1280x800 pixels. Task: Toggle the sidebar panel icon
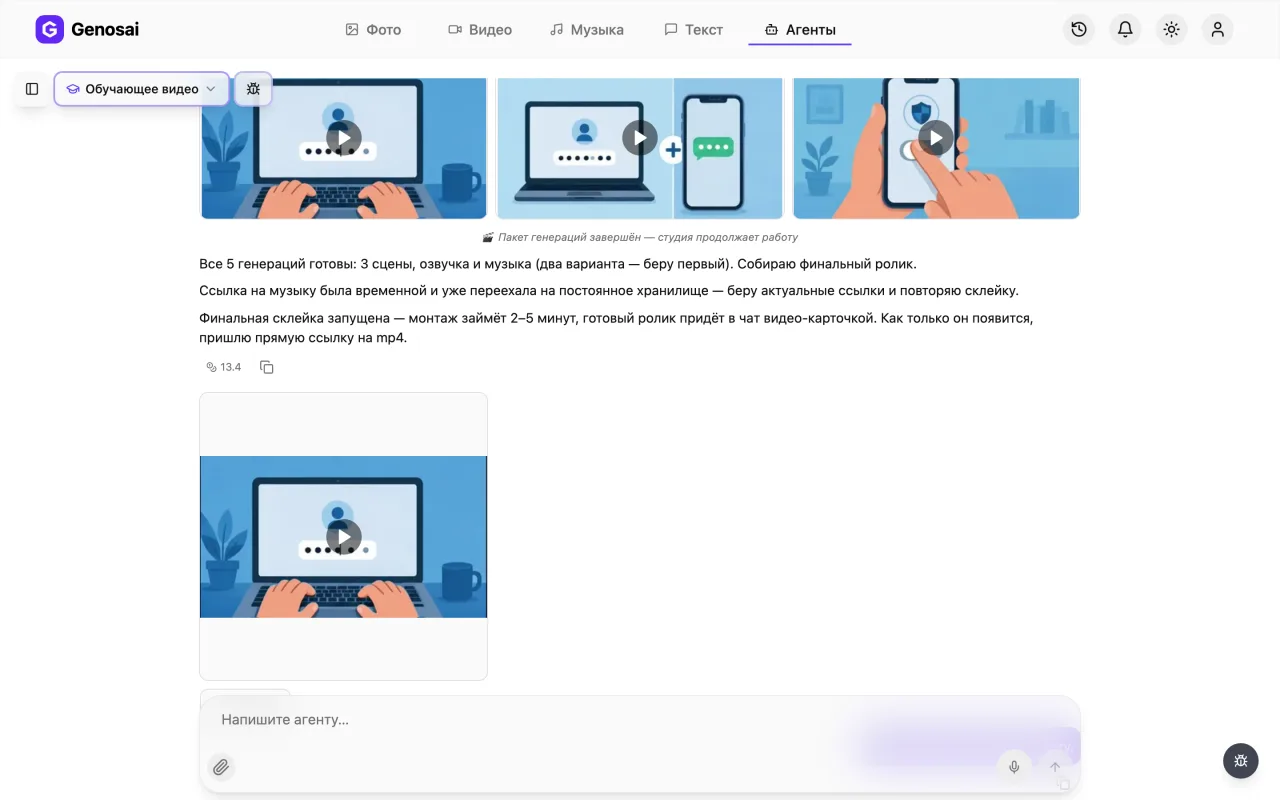(32, 89)
